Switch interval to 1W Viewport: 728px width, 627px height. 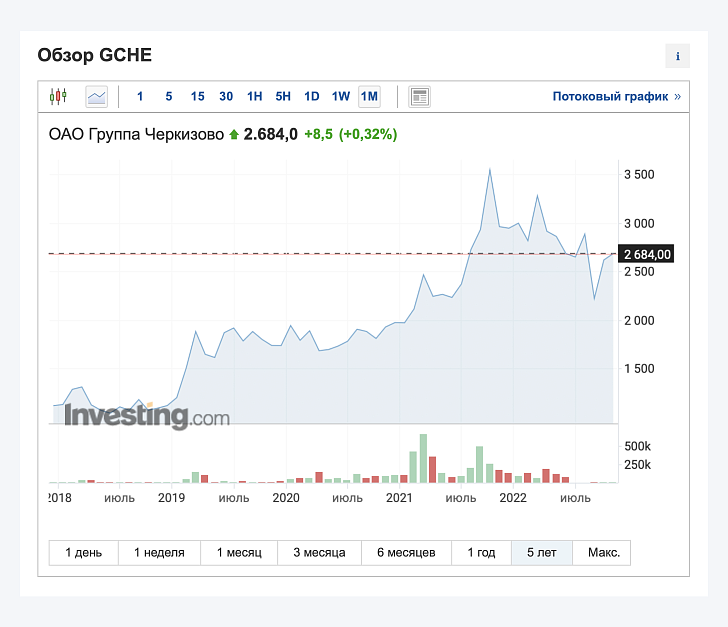pos(340,97)
